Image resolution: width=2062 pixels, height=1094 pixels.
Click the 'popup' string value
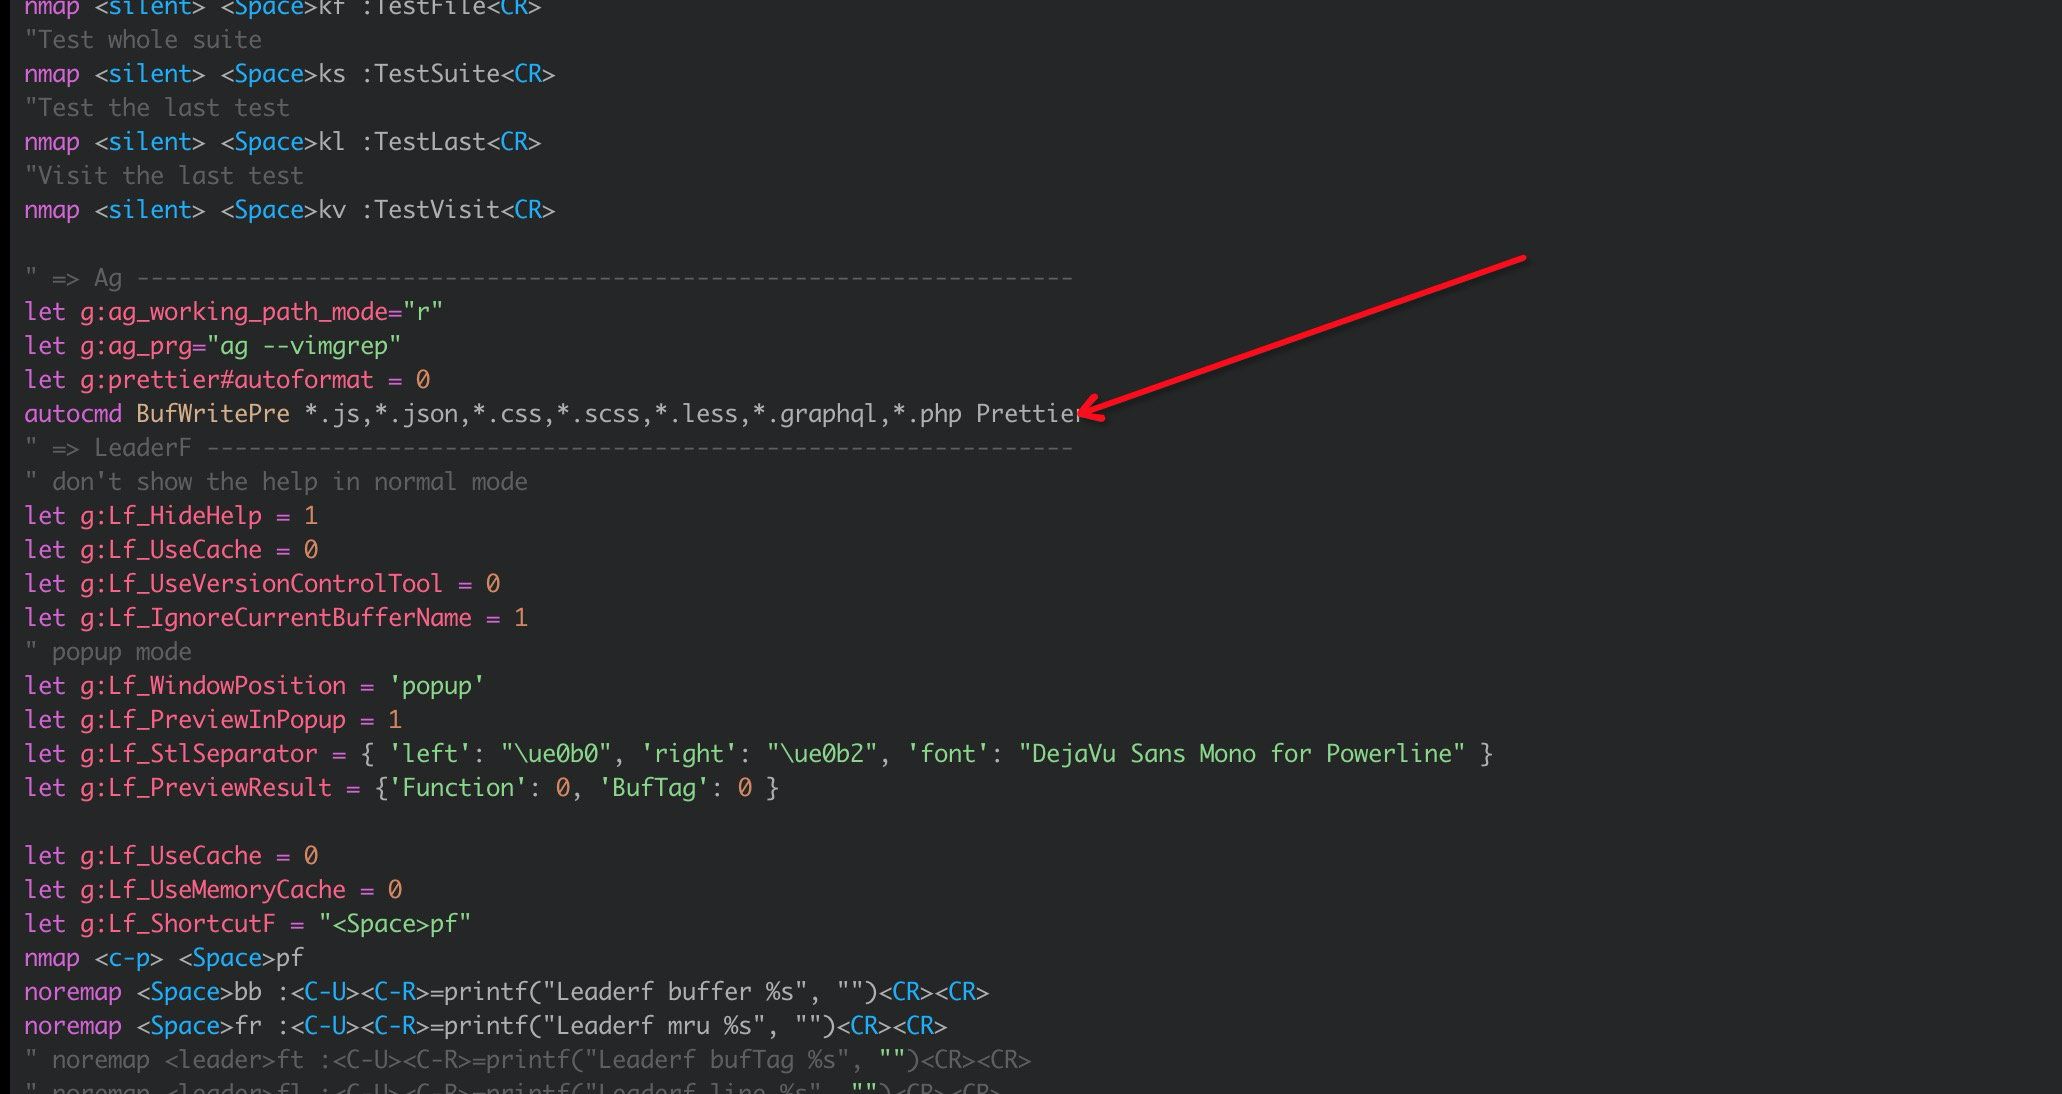click(437, 686)
